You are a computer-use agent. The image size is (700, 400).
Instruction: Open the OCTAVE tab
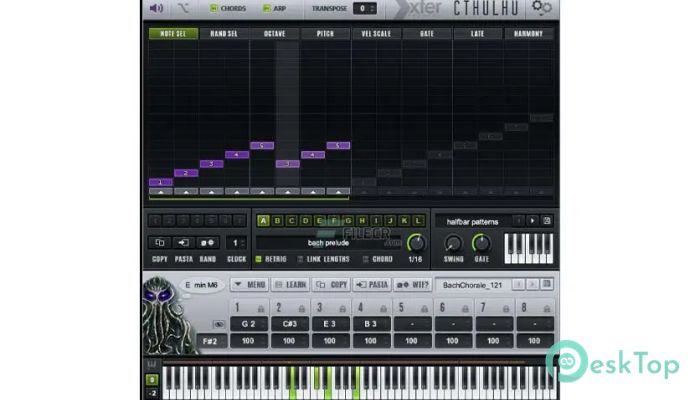[275, 33]
